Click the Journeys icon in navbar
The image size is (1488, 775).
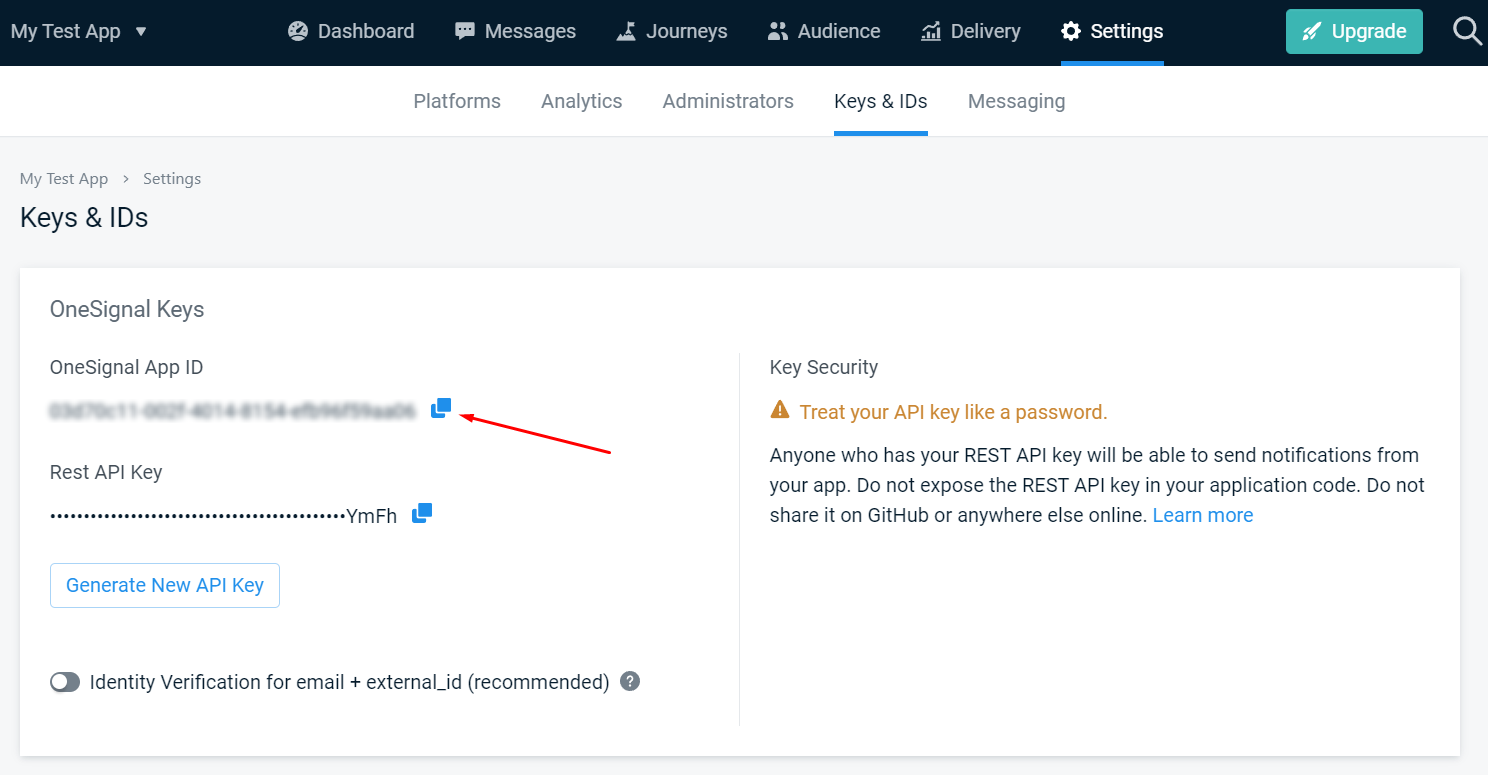pos(627,31)
